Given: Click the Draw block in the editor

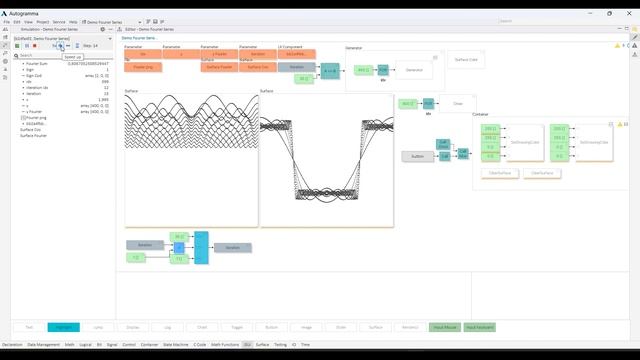Looking at the screenshot, I should [x=458, y=104].
